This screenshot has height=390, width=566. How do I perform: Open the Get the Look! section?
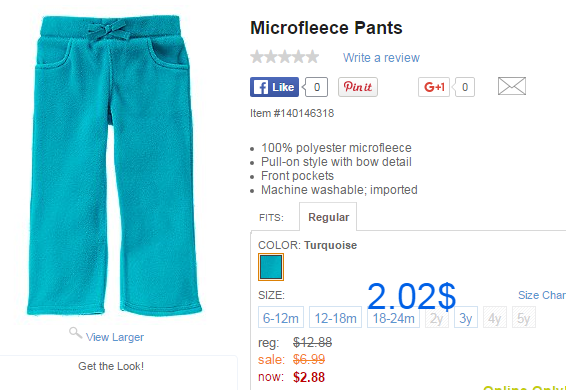point(111,366)
